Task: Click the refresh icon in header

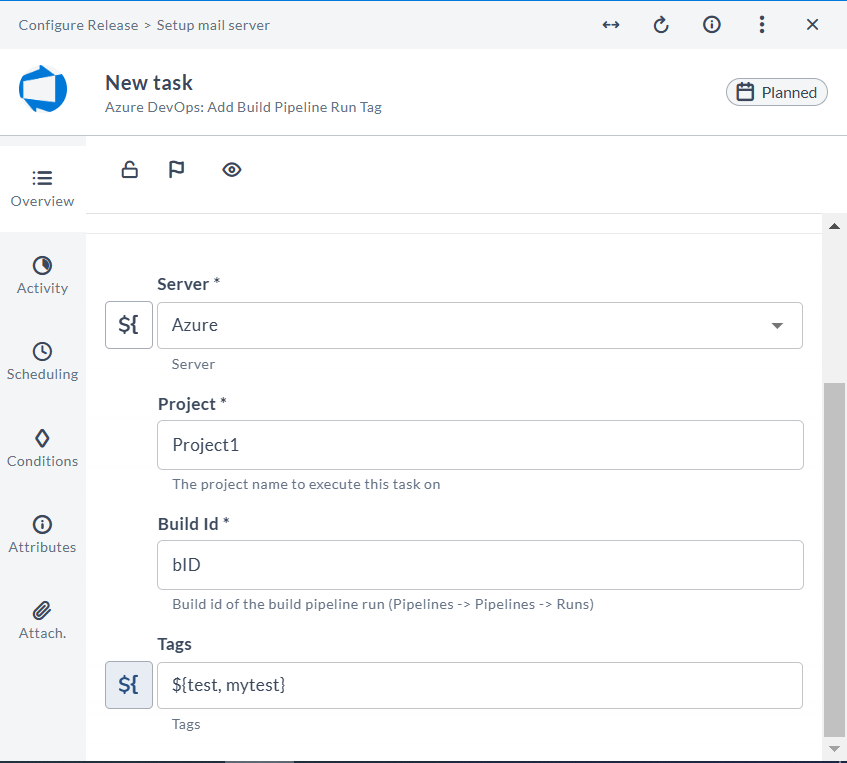Action: pyautogui.click(x=661, y=25)
